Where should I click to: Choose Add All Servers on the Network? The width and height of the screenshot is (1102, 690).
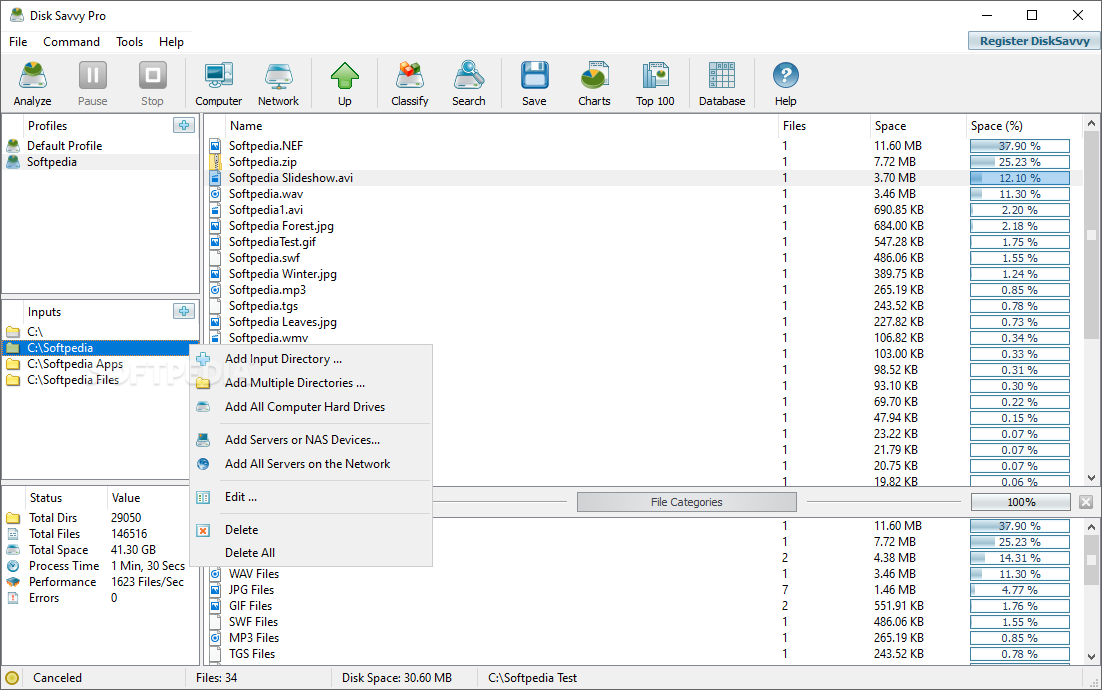[311, 464]
